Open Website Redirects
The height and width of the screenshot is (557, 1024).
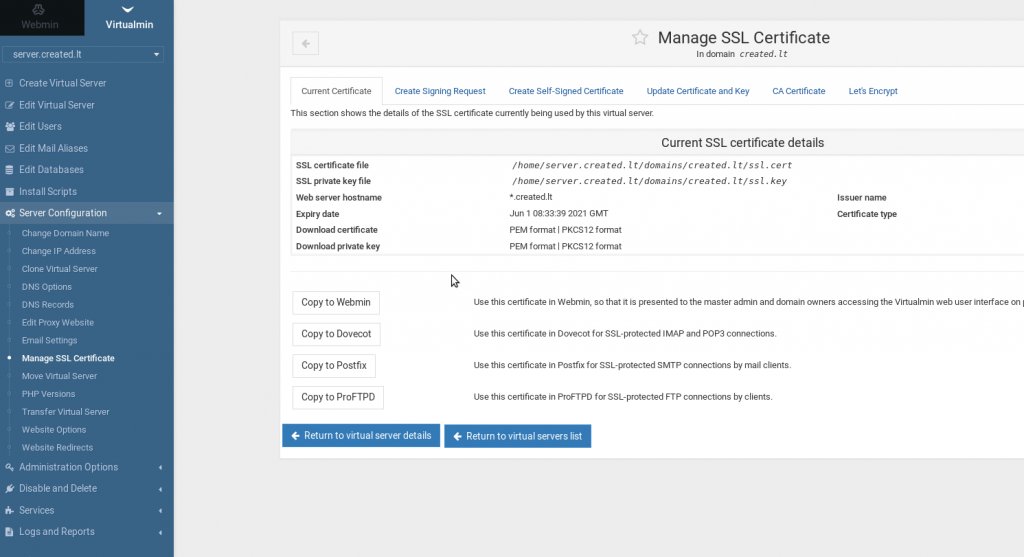point(57,447)
